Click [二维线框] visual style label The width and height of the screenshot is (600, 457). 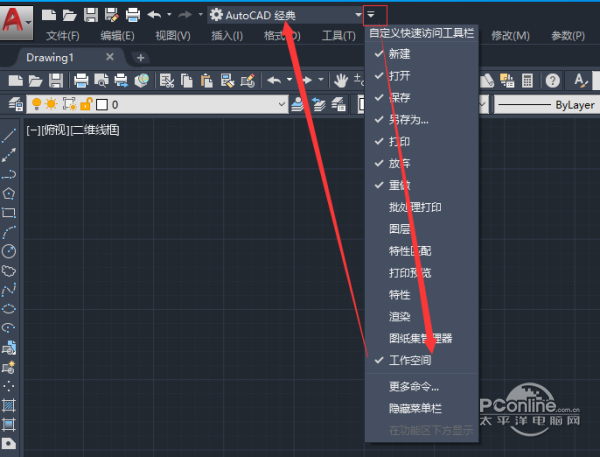tap(95, 131)
